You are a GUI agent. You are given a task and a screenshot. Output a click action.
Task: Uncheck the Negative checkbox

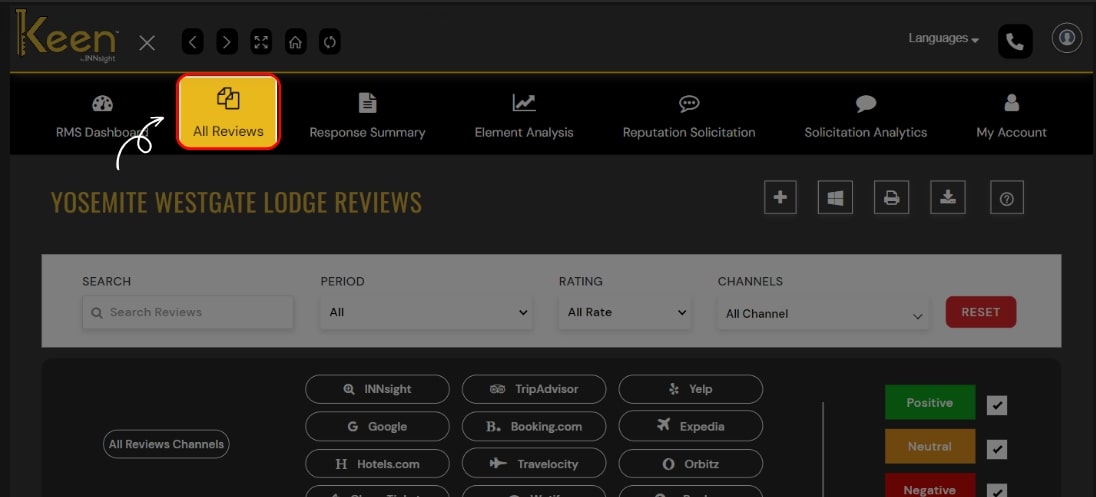(x=997, y=491)
